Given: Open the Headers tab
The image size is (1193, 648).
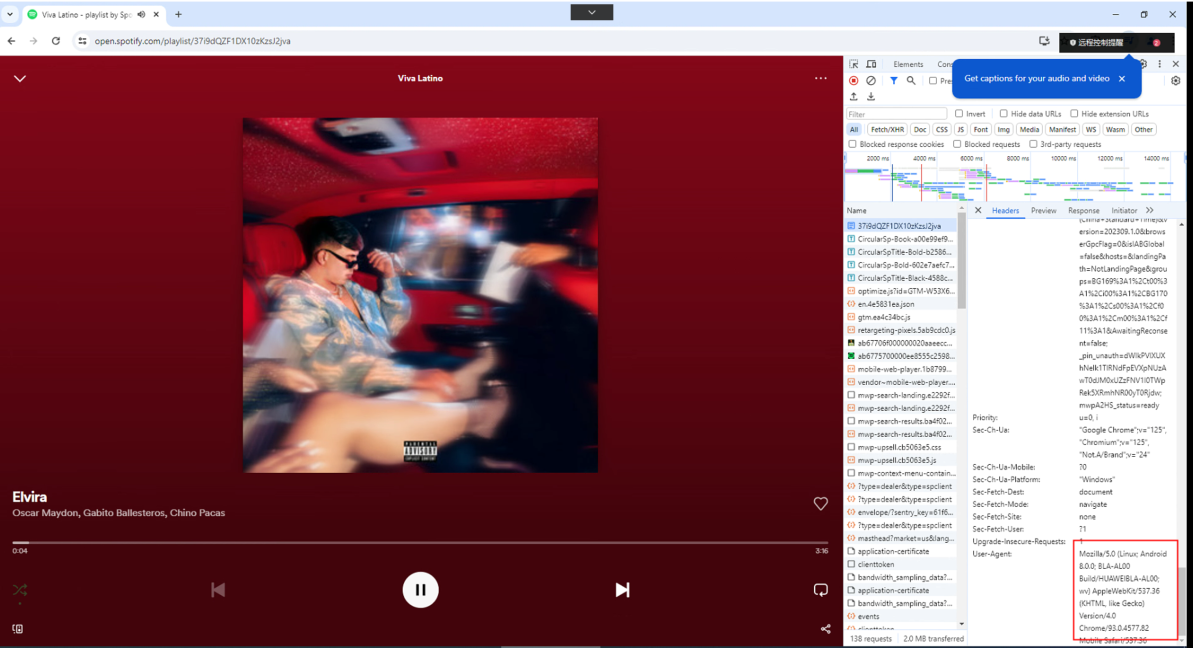Looking at the screenshot, I should pyautogui.click(x=1005, y=211).
